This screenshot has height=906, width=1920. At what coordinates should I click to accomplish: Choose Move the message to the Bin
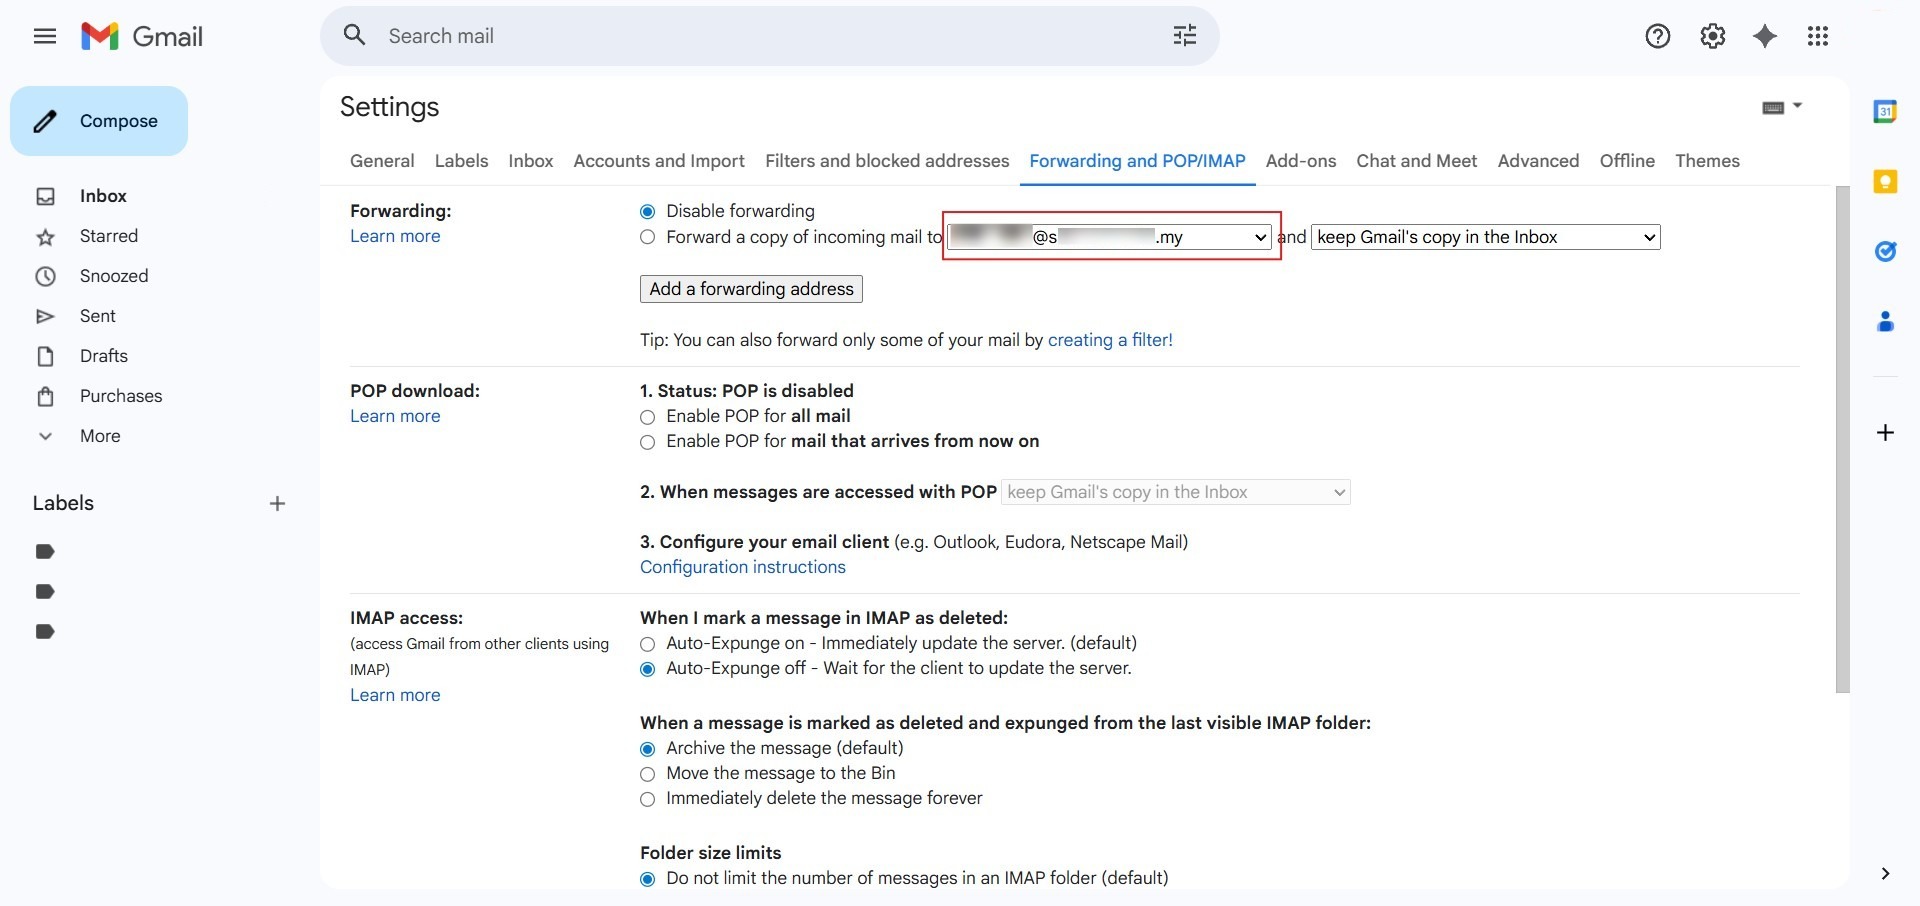(x=648, y=774)
